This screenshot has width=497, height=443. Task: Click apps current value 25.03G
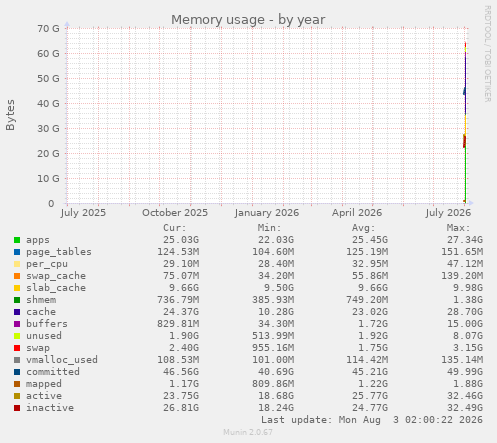point(181,240)
